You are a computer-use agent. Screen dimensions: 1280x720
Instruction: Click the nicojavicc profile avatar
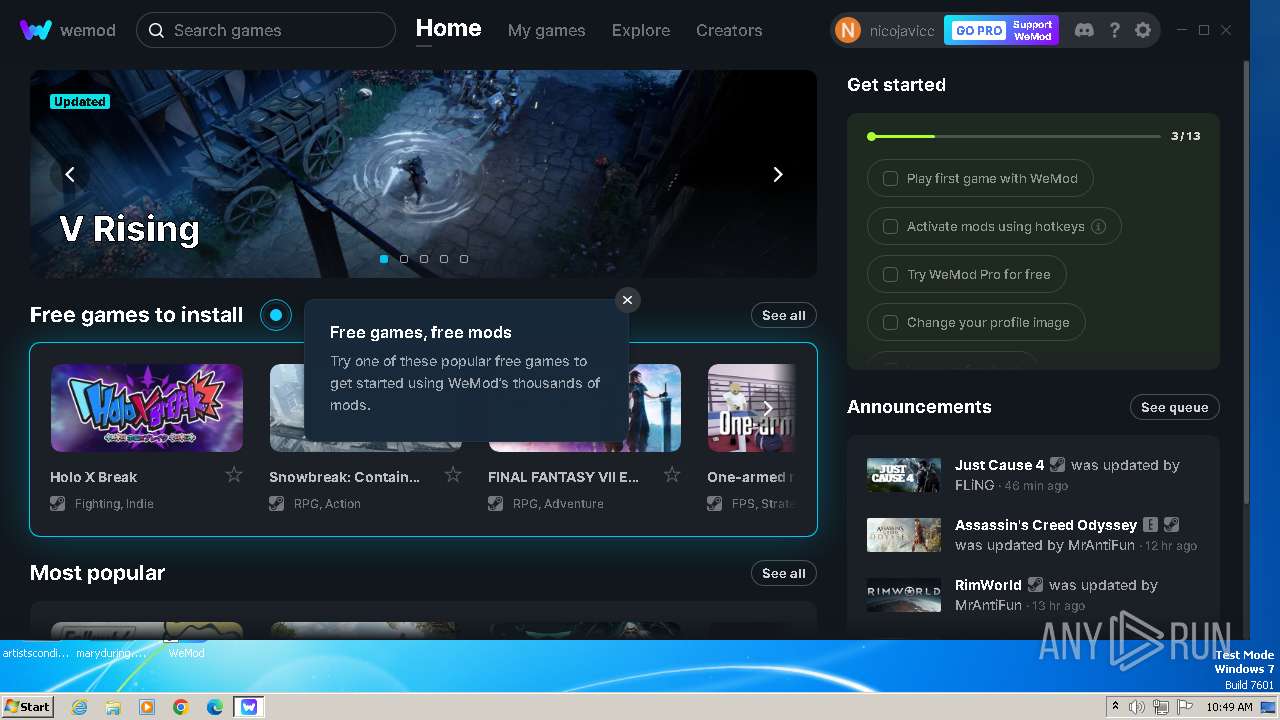pyautogui.click(x=848, y=30)
